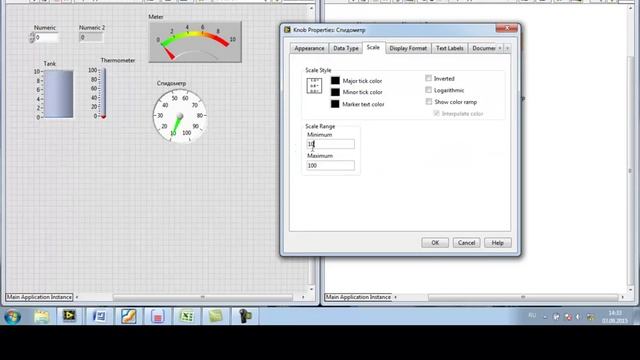Open Windows Explorer from the taskbar
The image size is (640, 360).
pos(41,317)
